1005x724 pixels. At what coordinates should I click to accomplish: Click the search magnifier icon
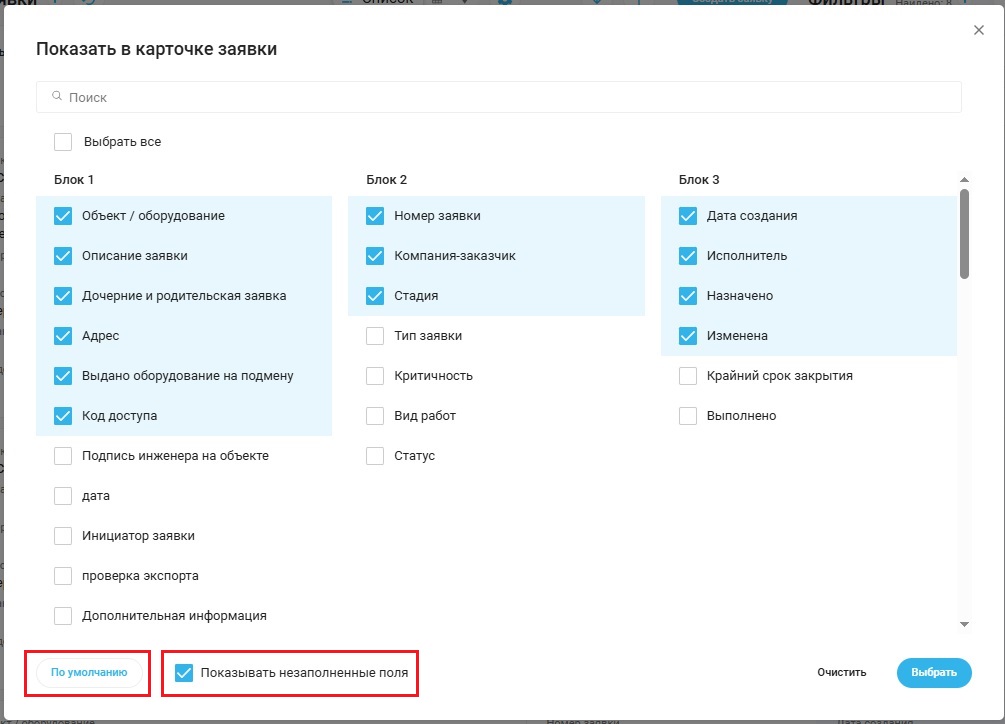point(57,97)
